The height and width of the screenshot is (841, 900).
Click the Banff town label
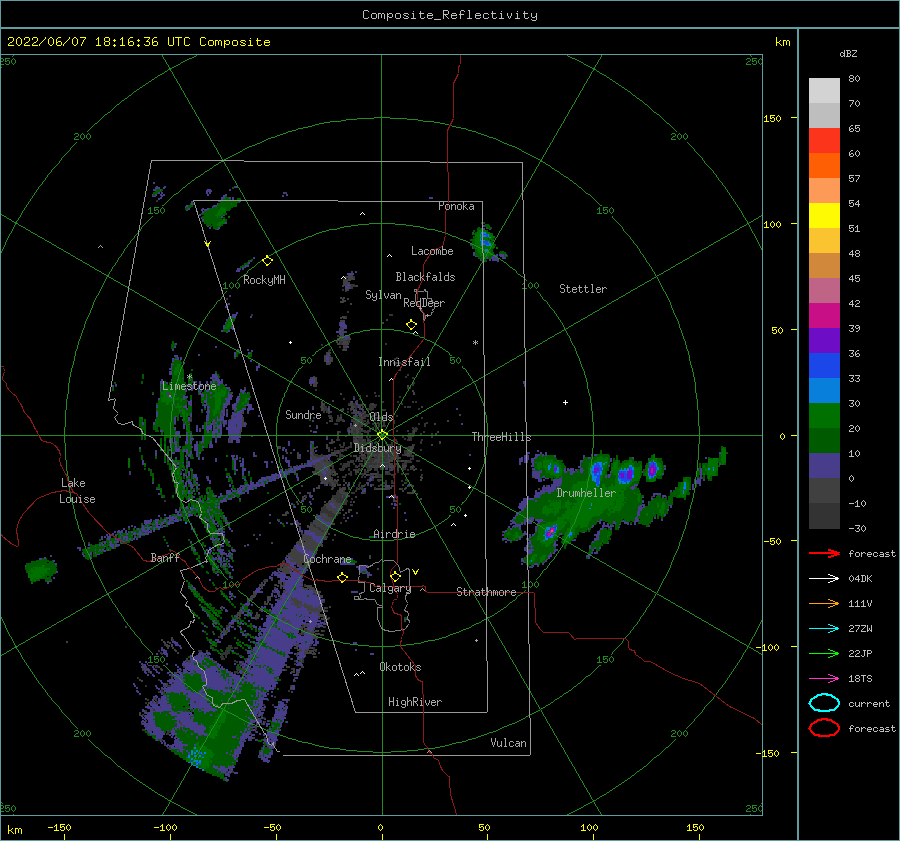coord(165,557)
